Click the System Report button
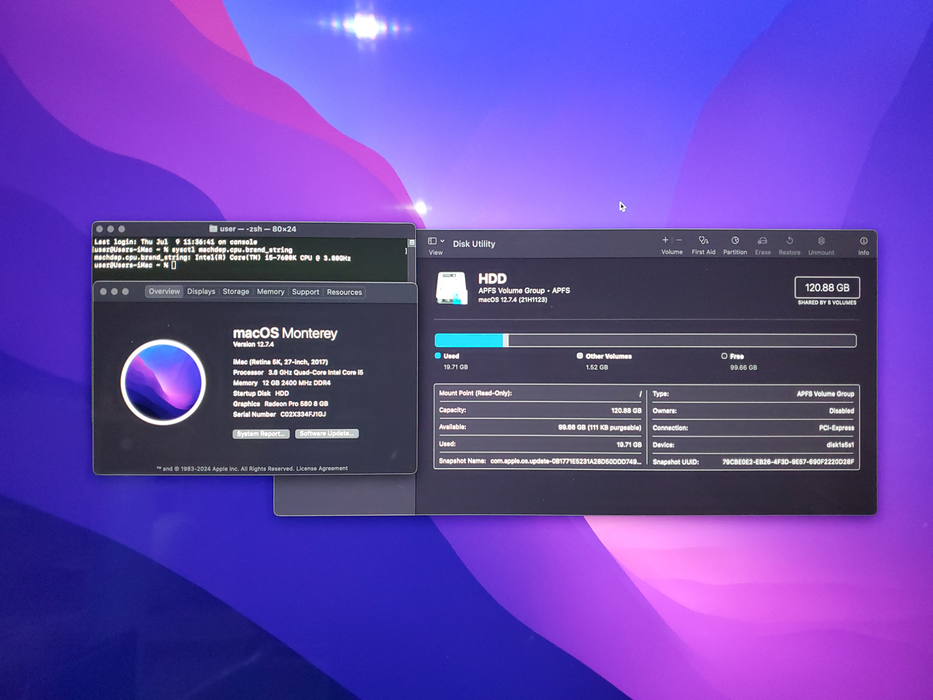This screenshot has width=933, height=700. (x=261, y=433)
